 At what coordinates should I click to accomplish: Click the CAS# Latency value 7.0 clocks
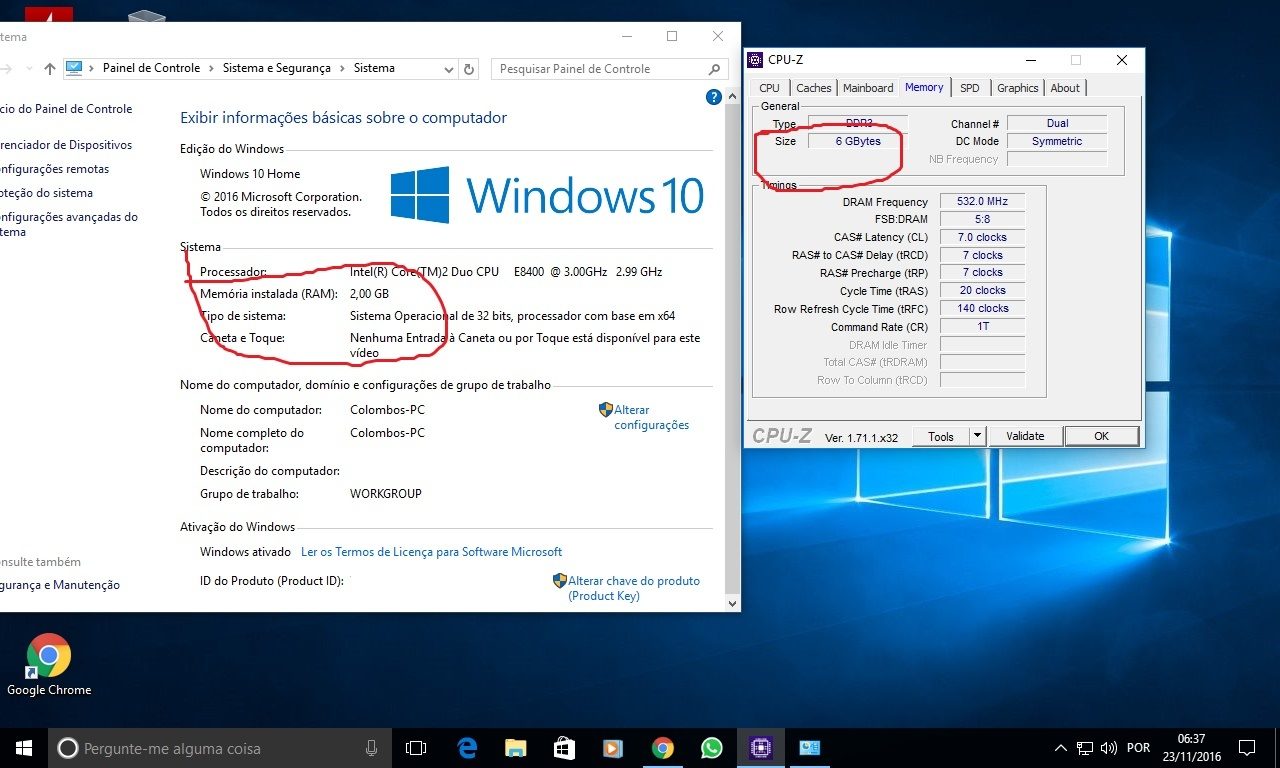pos(982,237)
